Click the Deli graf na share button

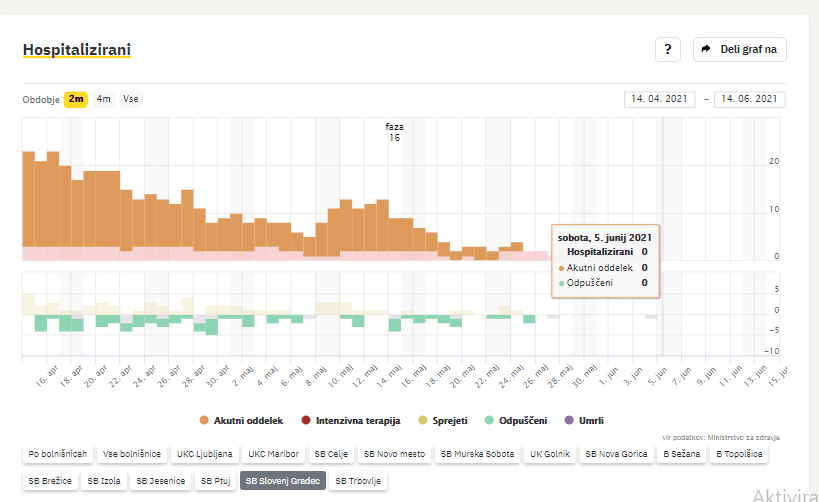[x=739, y=49]
